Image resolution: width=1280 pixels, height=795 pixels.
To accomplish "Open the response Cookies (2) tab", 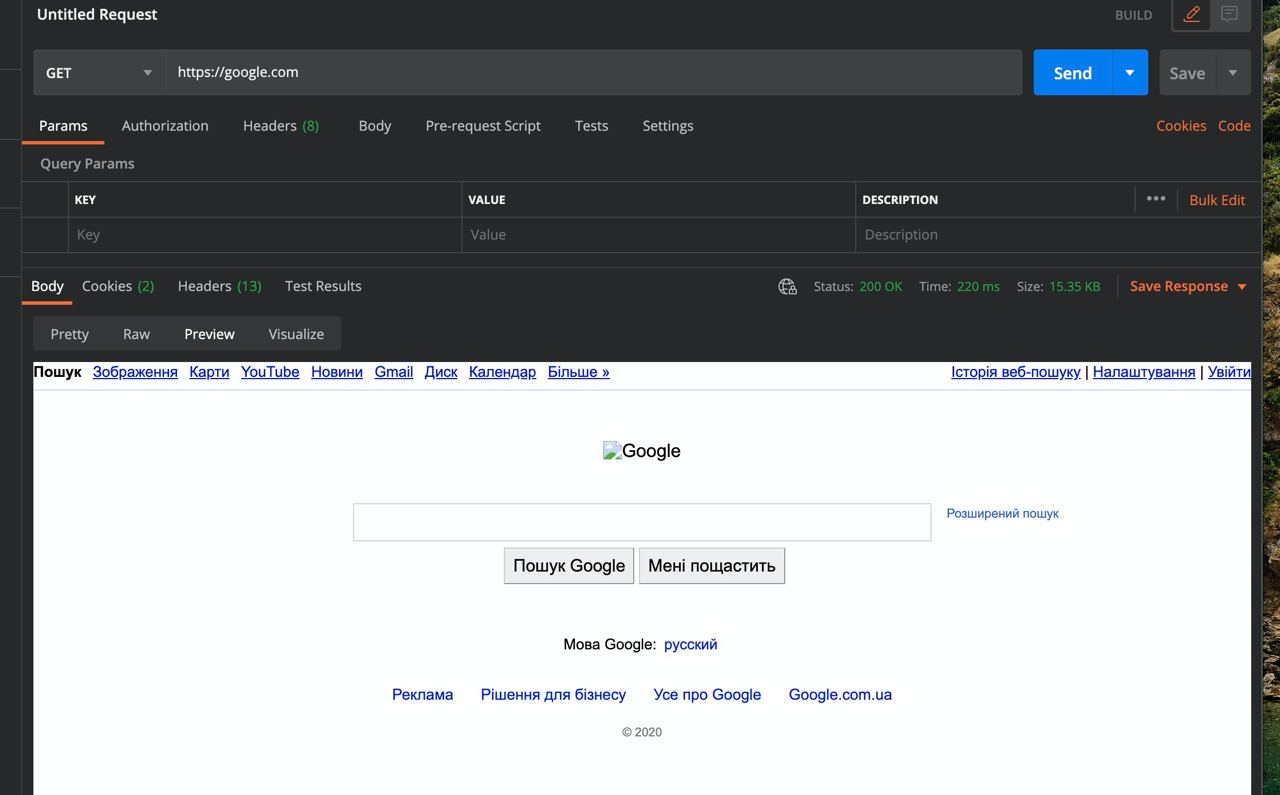I will 118,286.
